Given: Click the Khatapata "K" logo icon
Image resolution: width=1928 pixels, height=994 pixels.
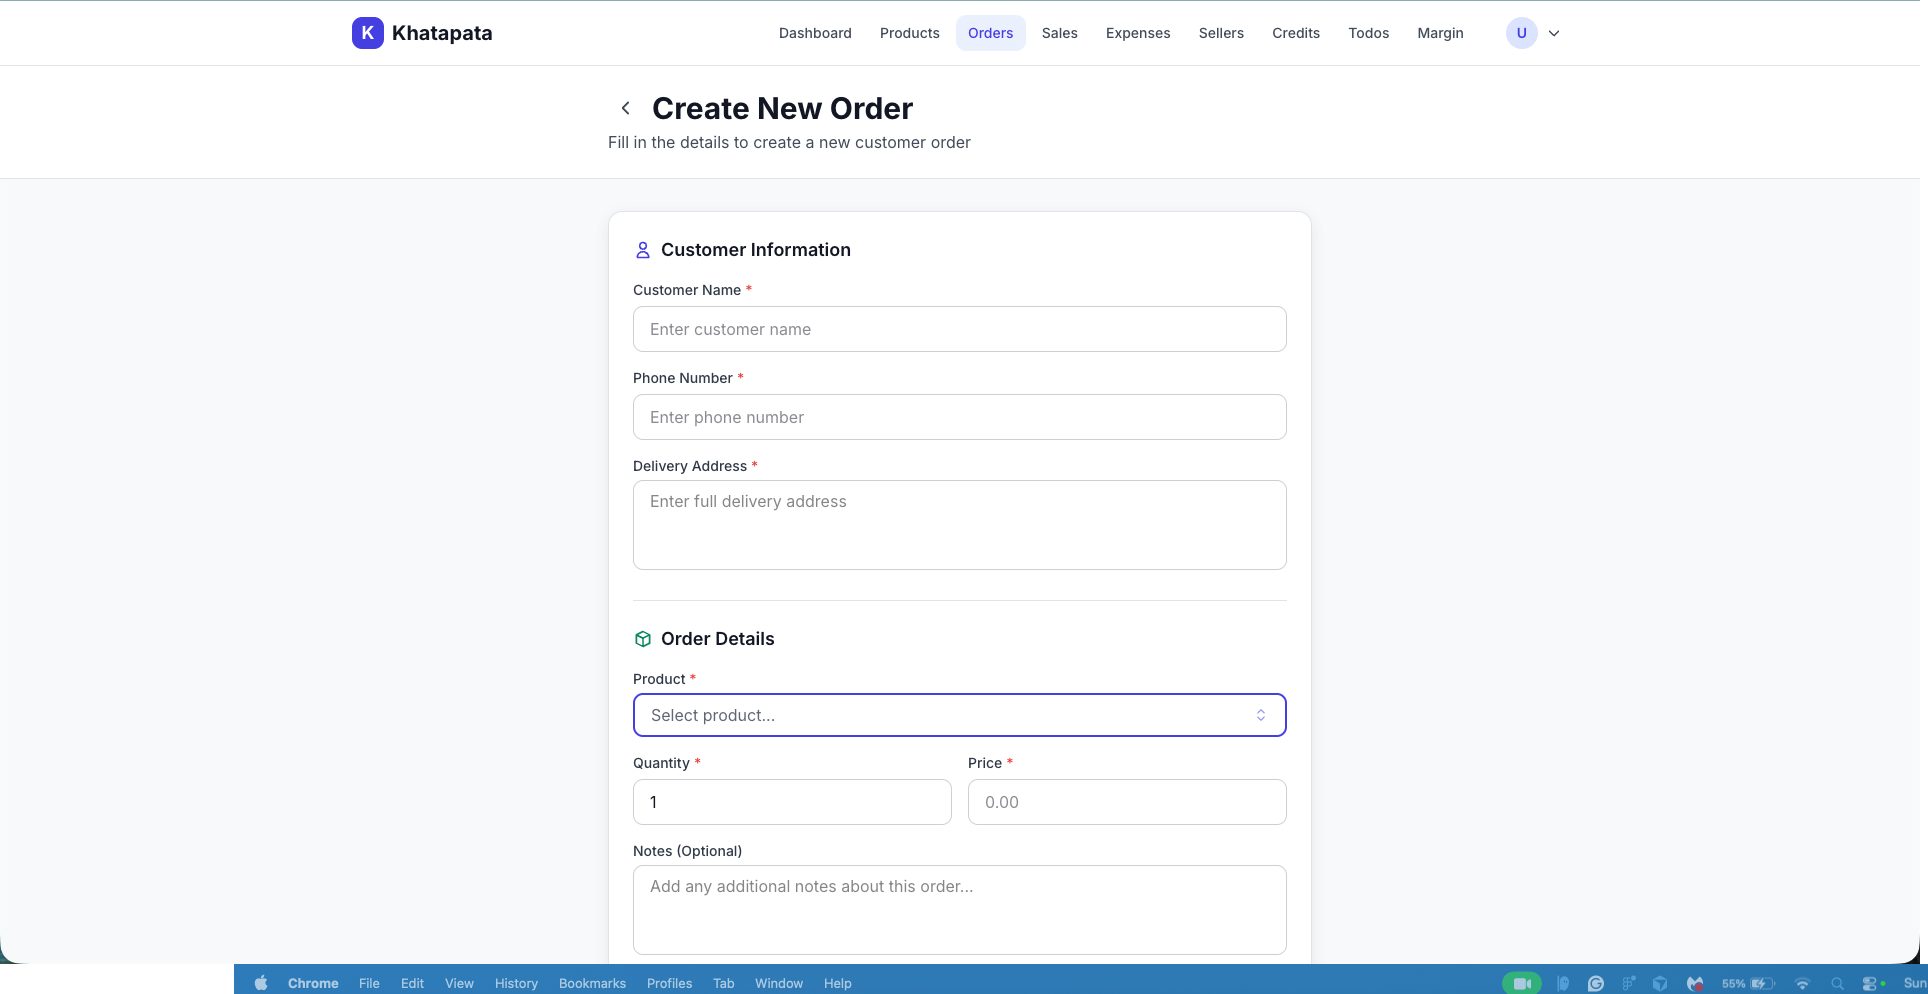Looking at the screenshot, I should coord(367,32).
